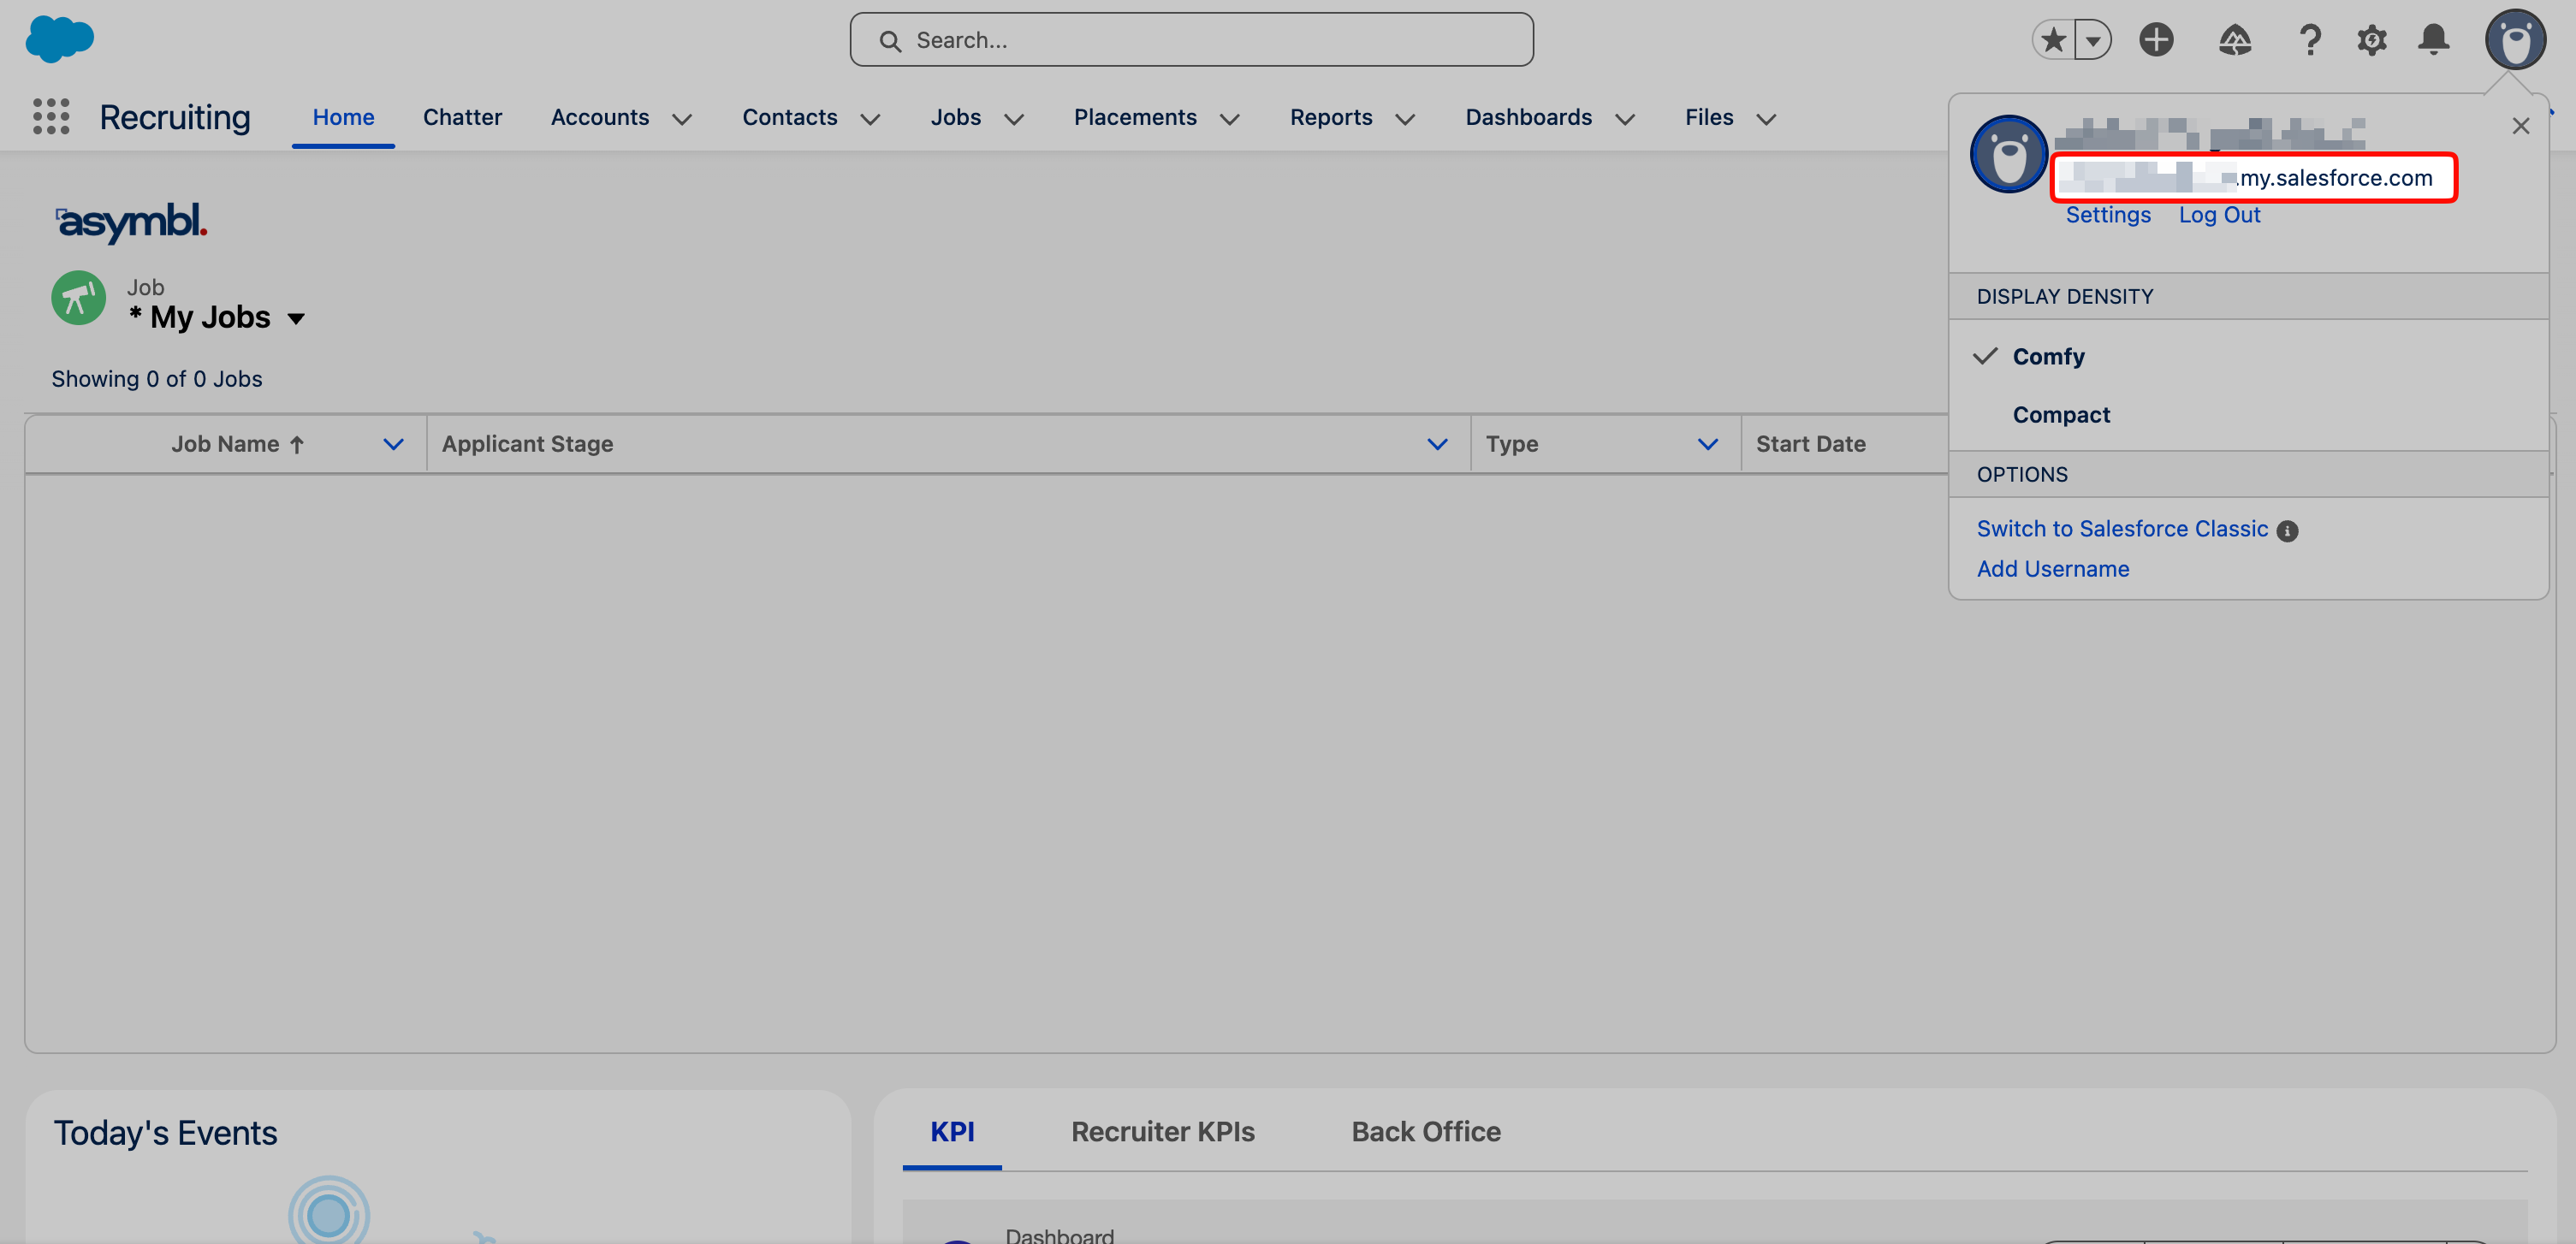This screenshot has width=2576, height=1244.
Task: Open the Notifications bell
Action: pyautogui.click(x=2433, y=40)
